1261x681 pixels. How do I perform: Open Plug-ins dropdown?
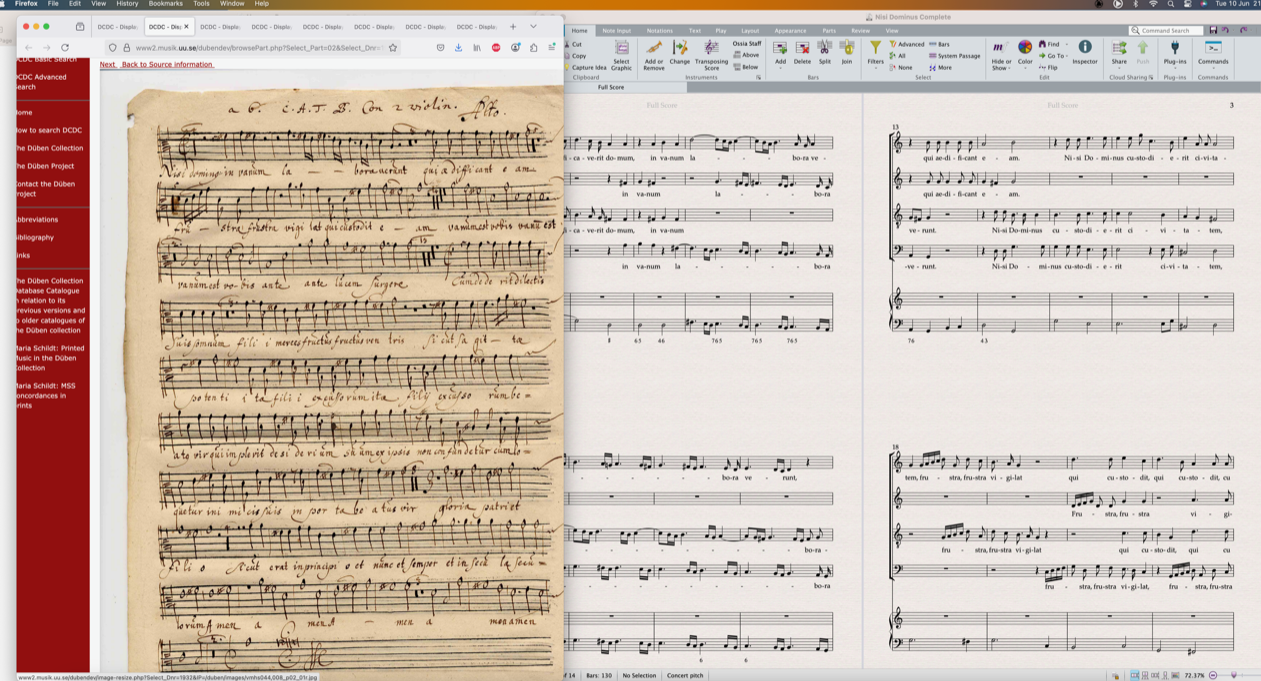(x=1175, y=53)
